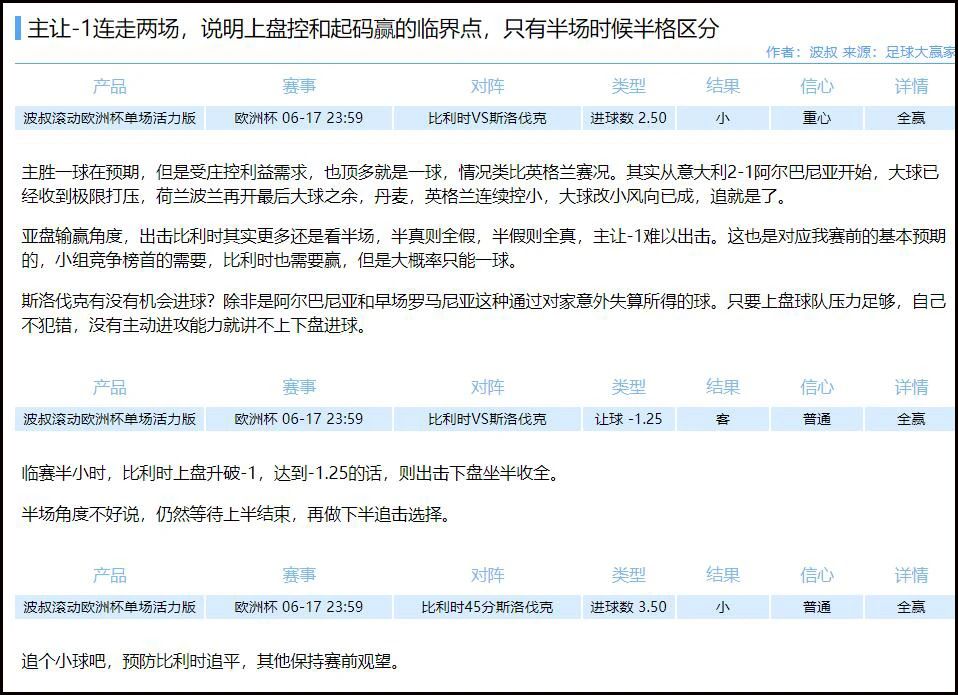
Task: Click the 小 result in the 进球数 2.50 row
Action: point(723,118)
